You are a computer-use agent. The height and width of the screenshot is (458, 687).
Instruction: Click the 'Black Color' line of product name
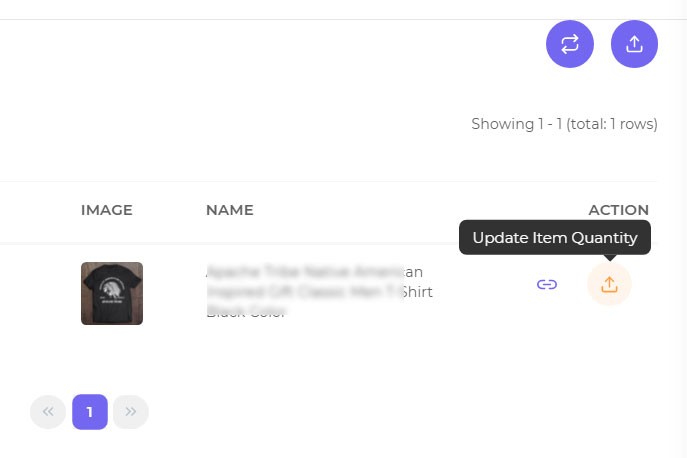pos(246,312)
